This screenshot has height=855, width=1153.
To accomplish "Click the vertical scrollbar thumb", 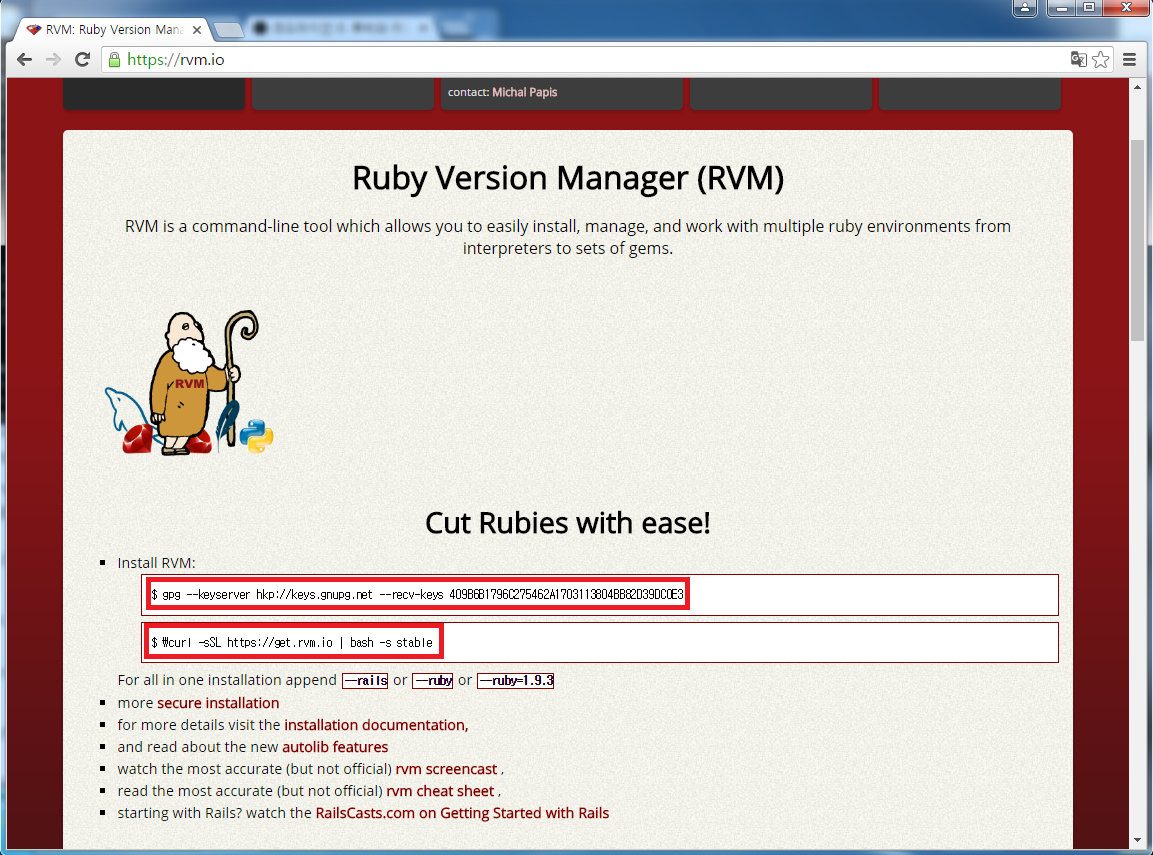I will coord(1138,239).
